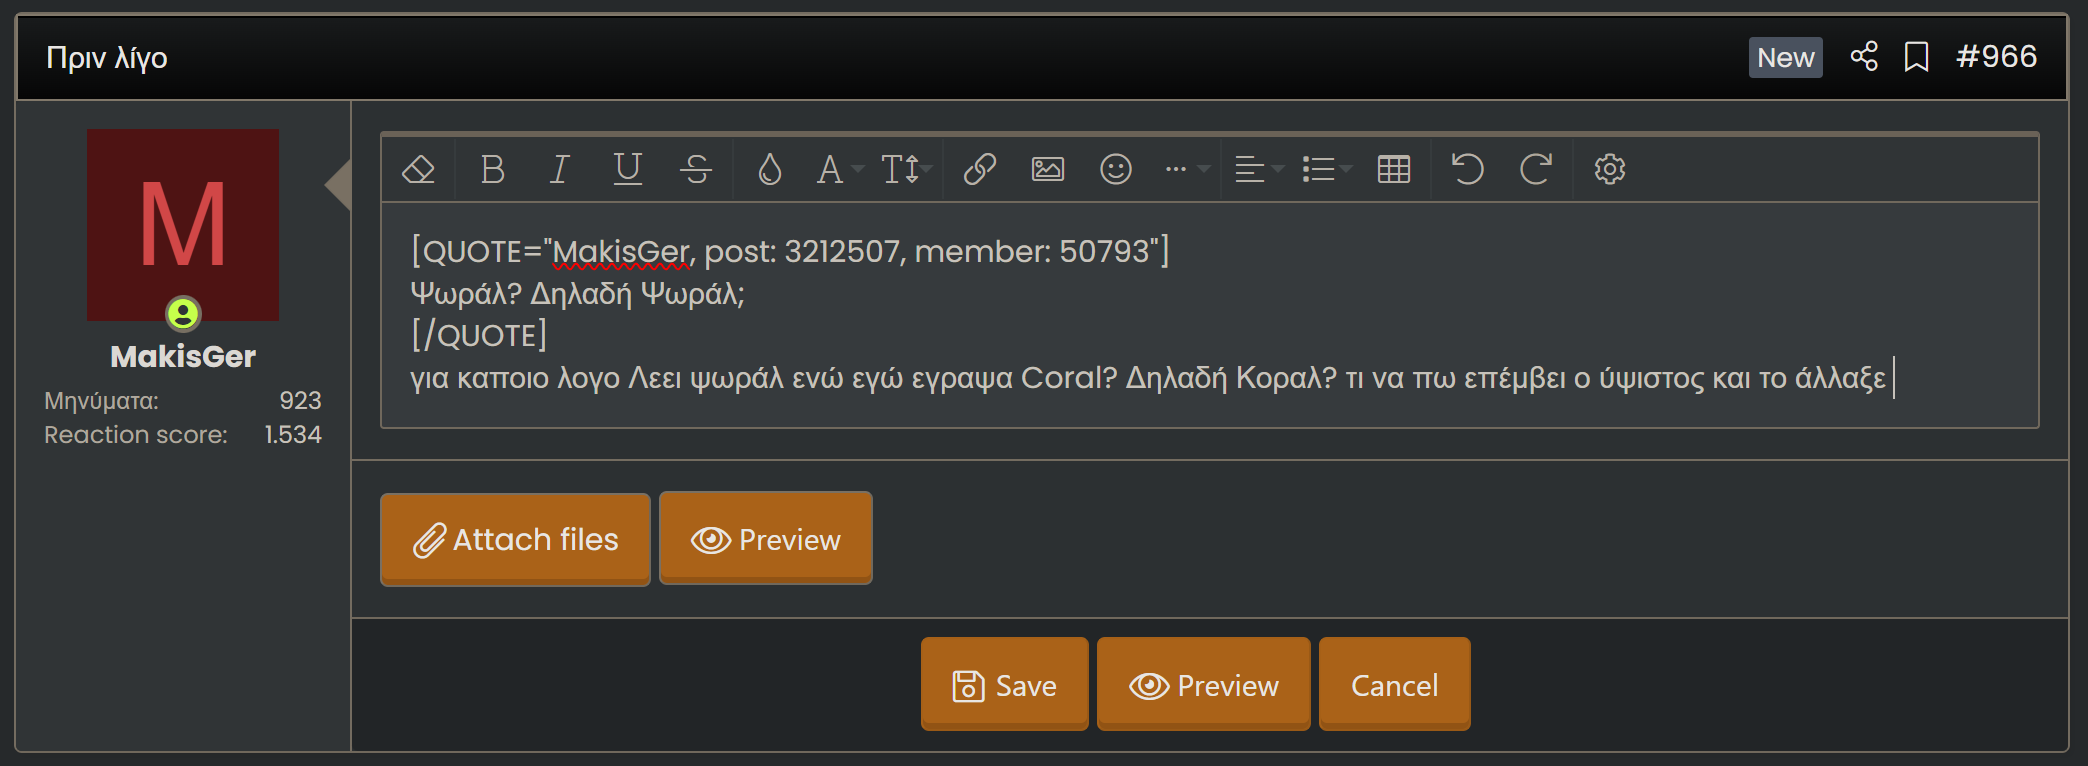The image size is (2088, 766).
Task: Click the Save button
Action: (x=1004, y=685)
